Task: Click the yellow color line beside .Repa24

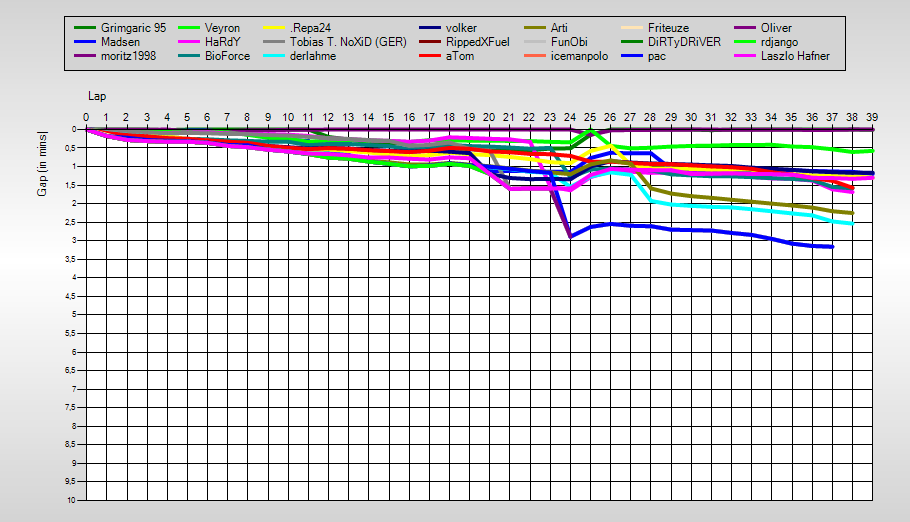Action: [274, 28]
